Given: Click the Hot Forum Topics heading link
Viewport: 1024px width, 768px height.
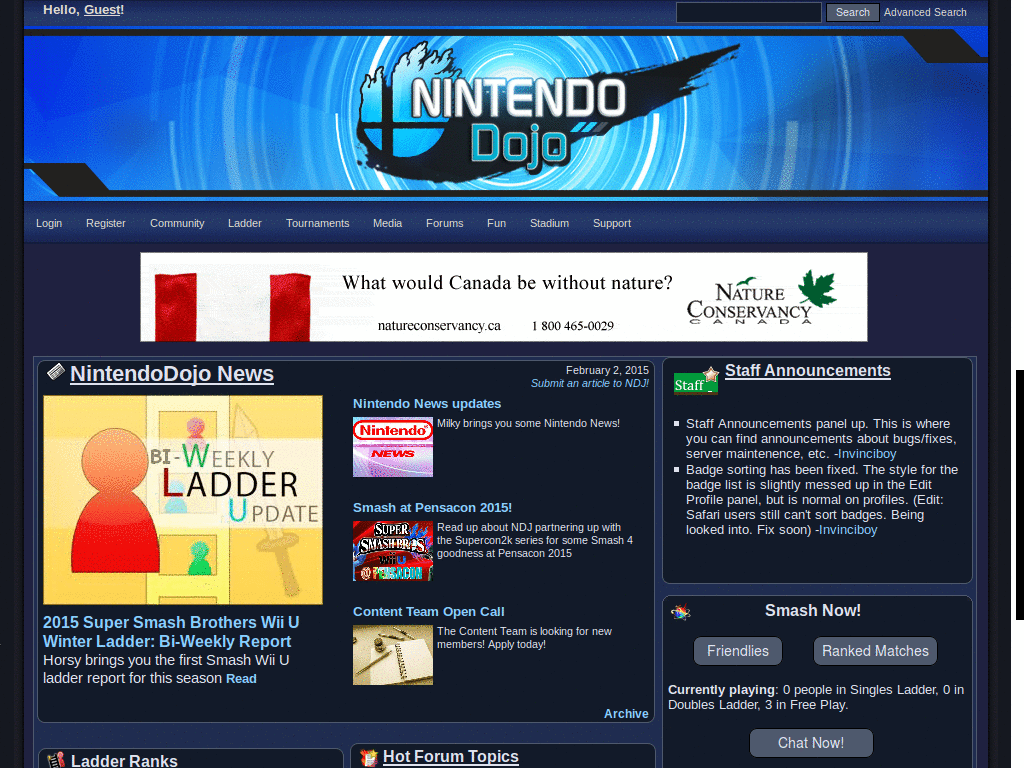Looking at the screenshot, I should (451, 756).
